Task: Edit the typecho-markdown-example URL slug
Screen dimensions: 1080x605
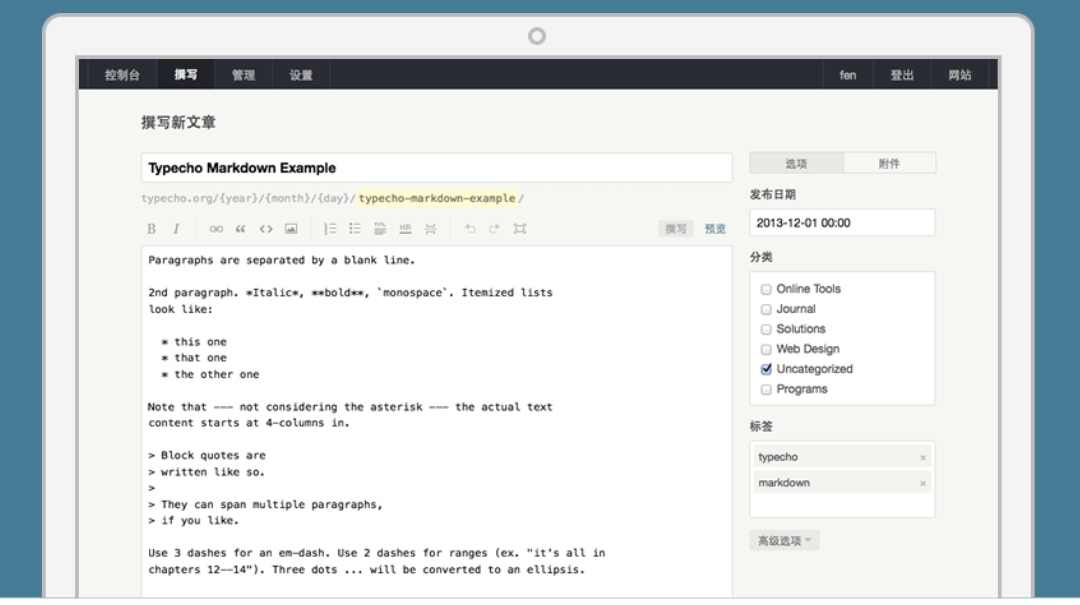Action: (x=437, y=198)
